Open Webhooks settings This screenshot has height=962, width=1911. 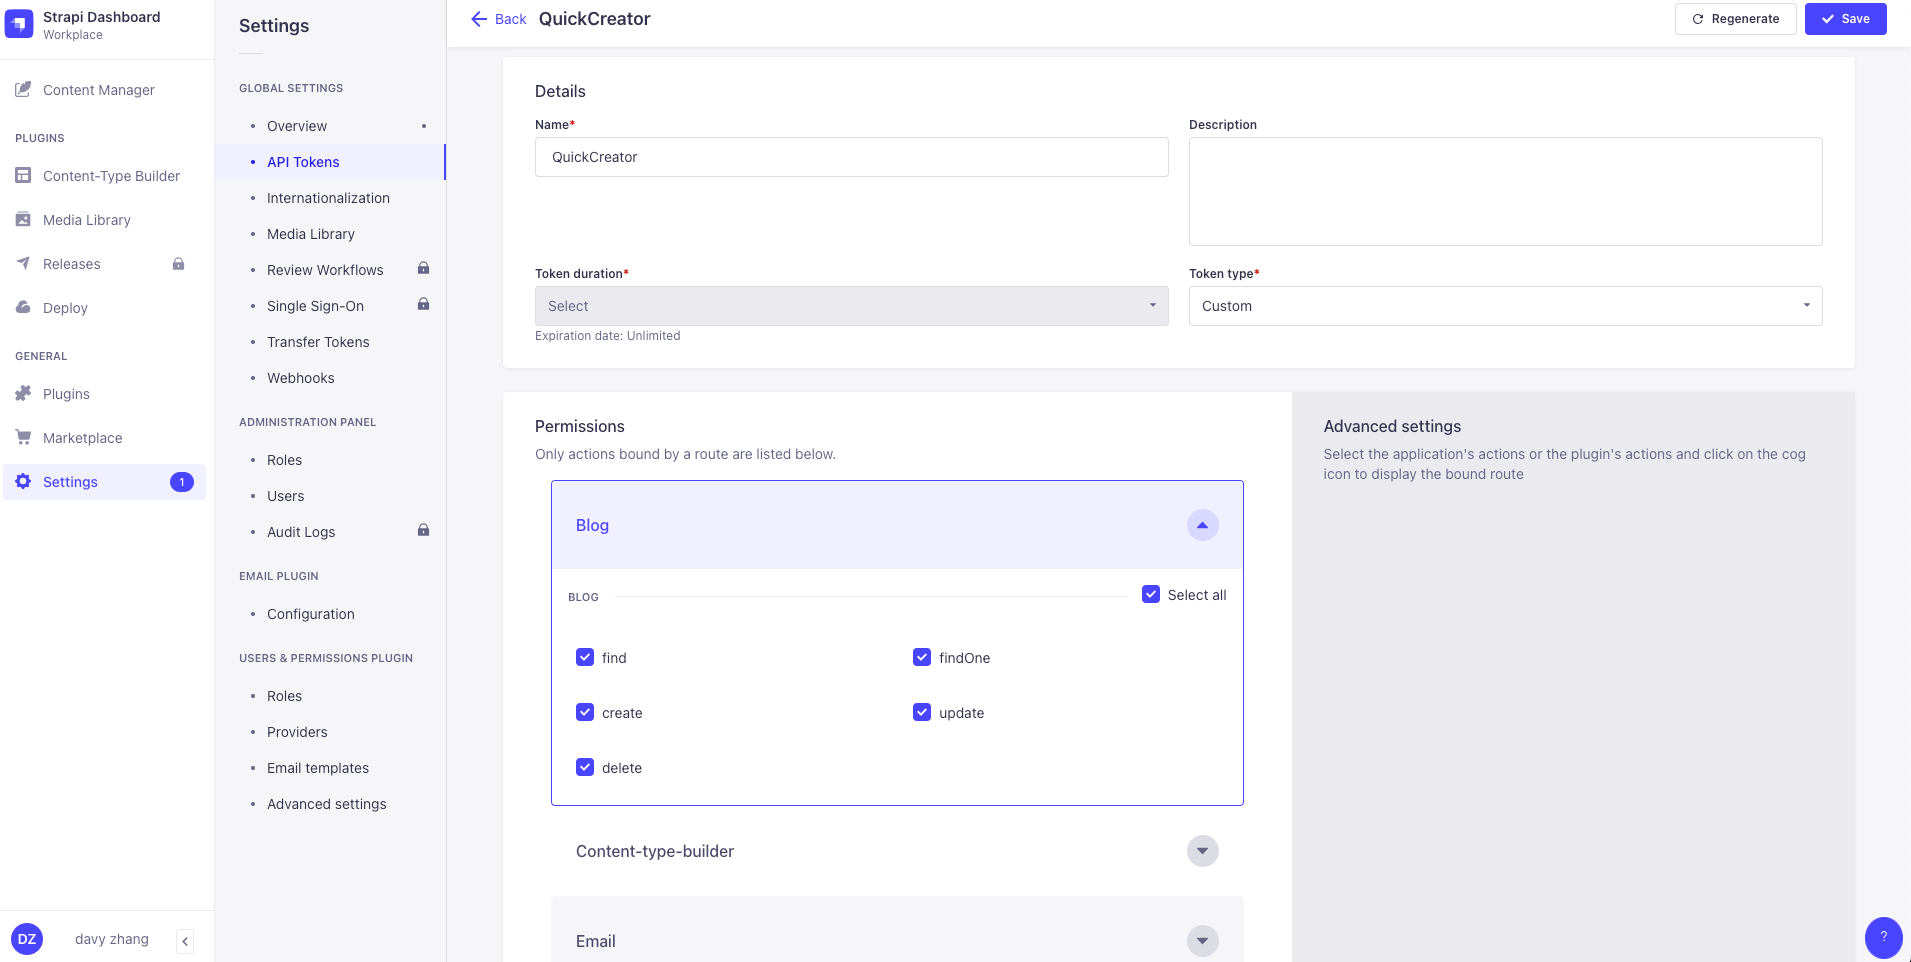301,378
